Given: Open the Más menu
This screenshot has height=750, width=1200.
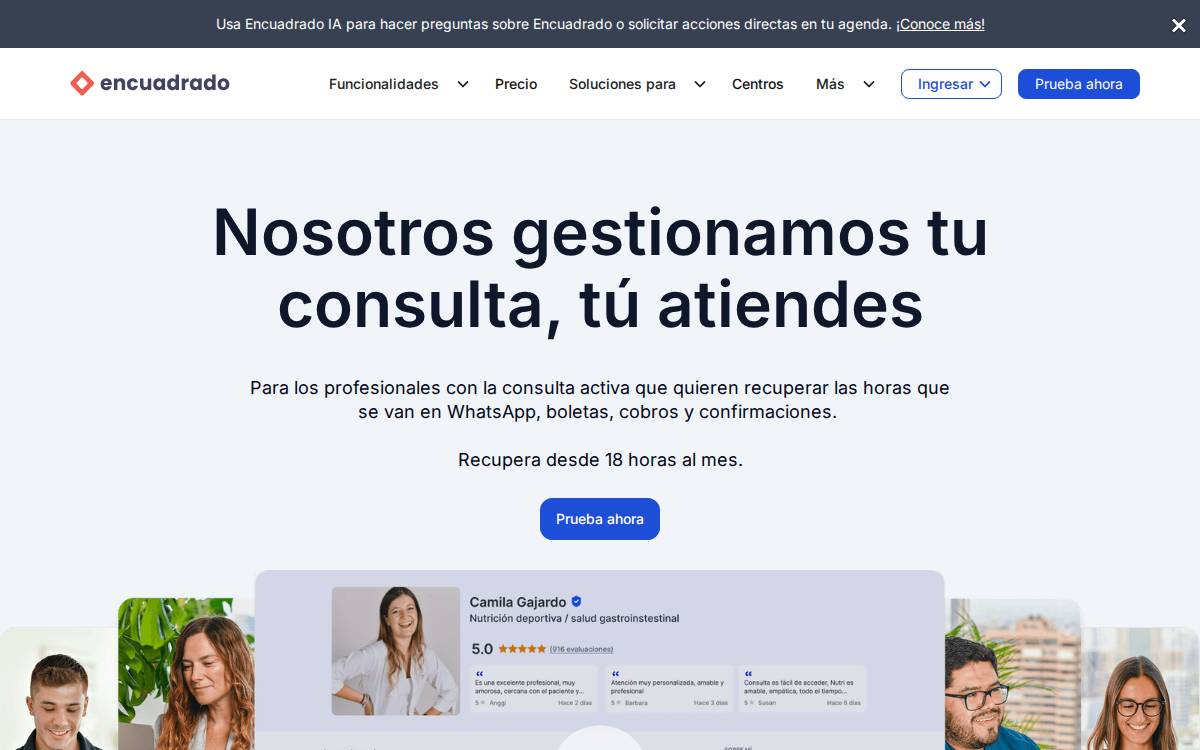Looking at the screenshot, I should click(x=830, y=84).
